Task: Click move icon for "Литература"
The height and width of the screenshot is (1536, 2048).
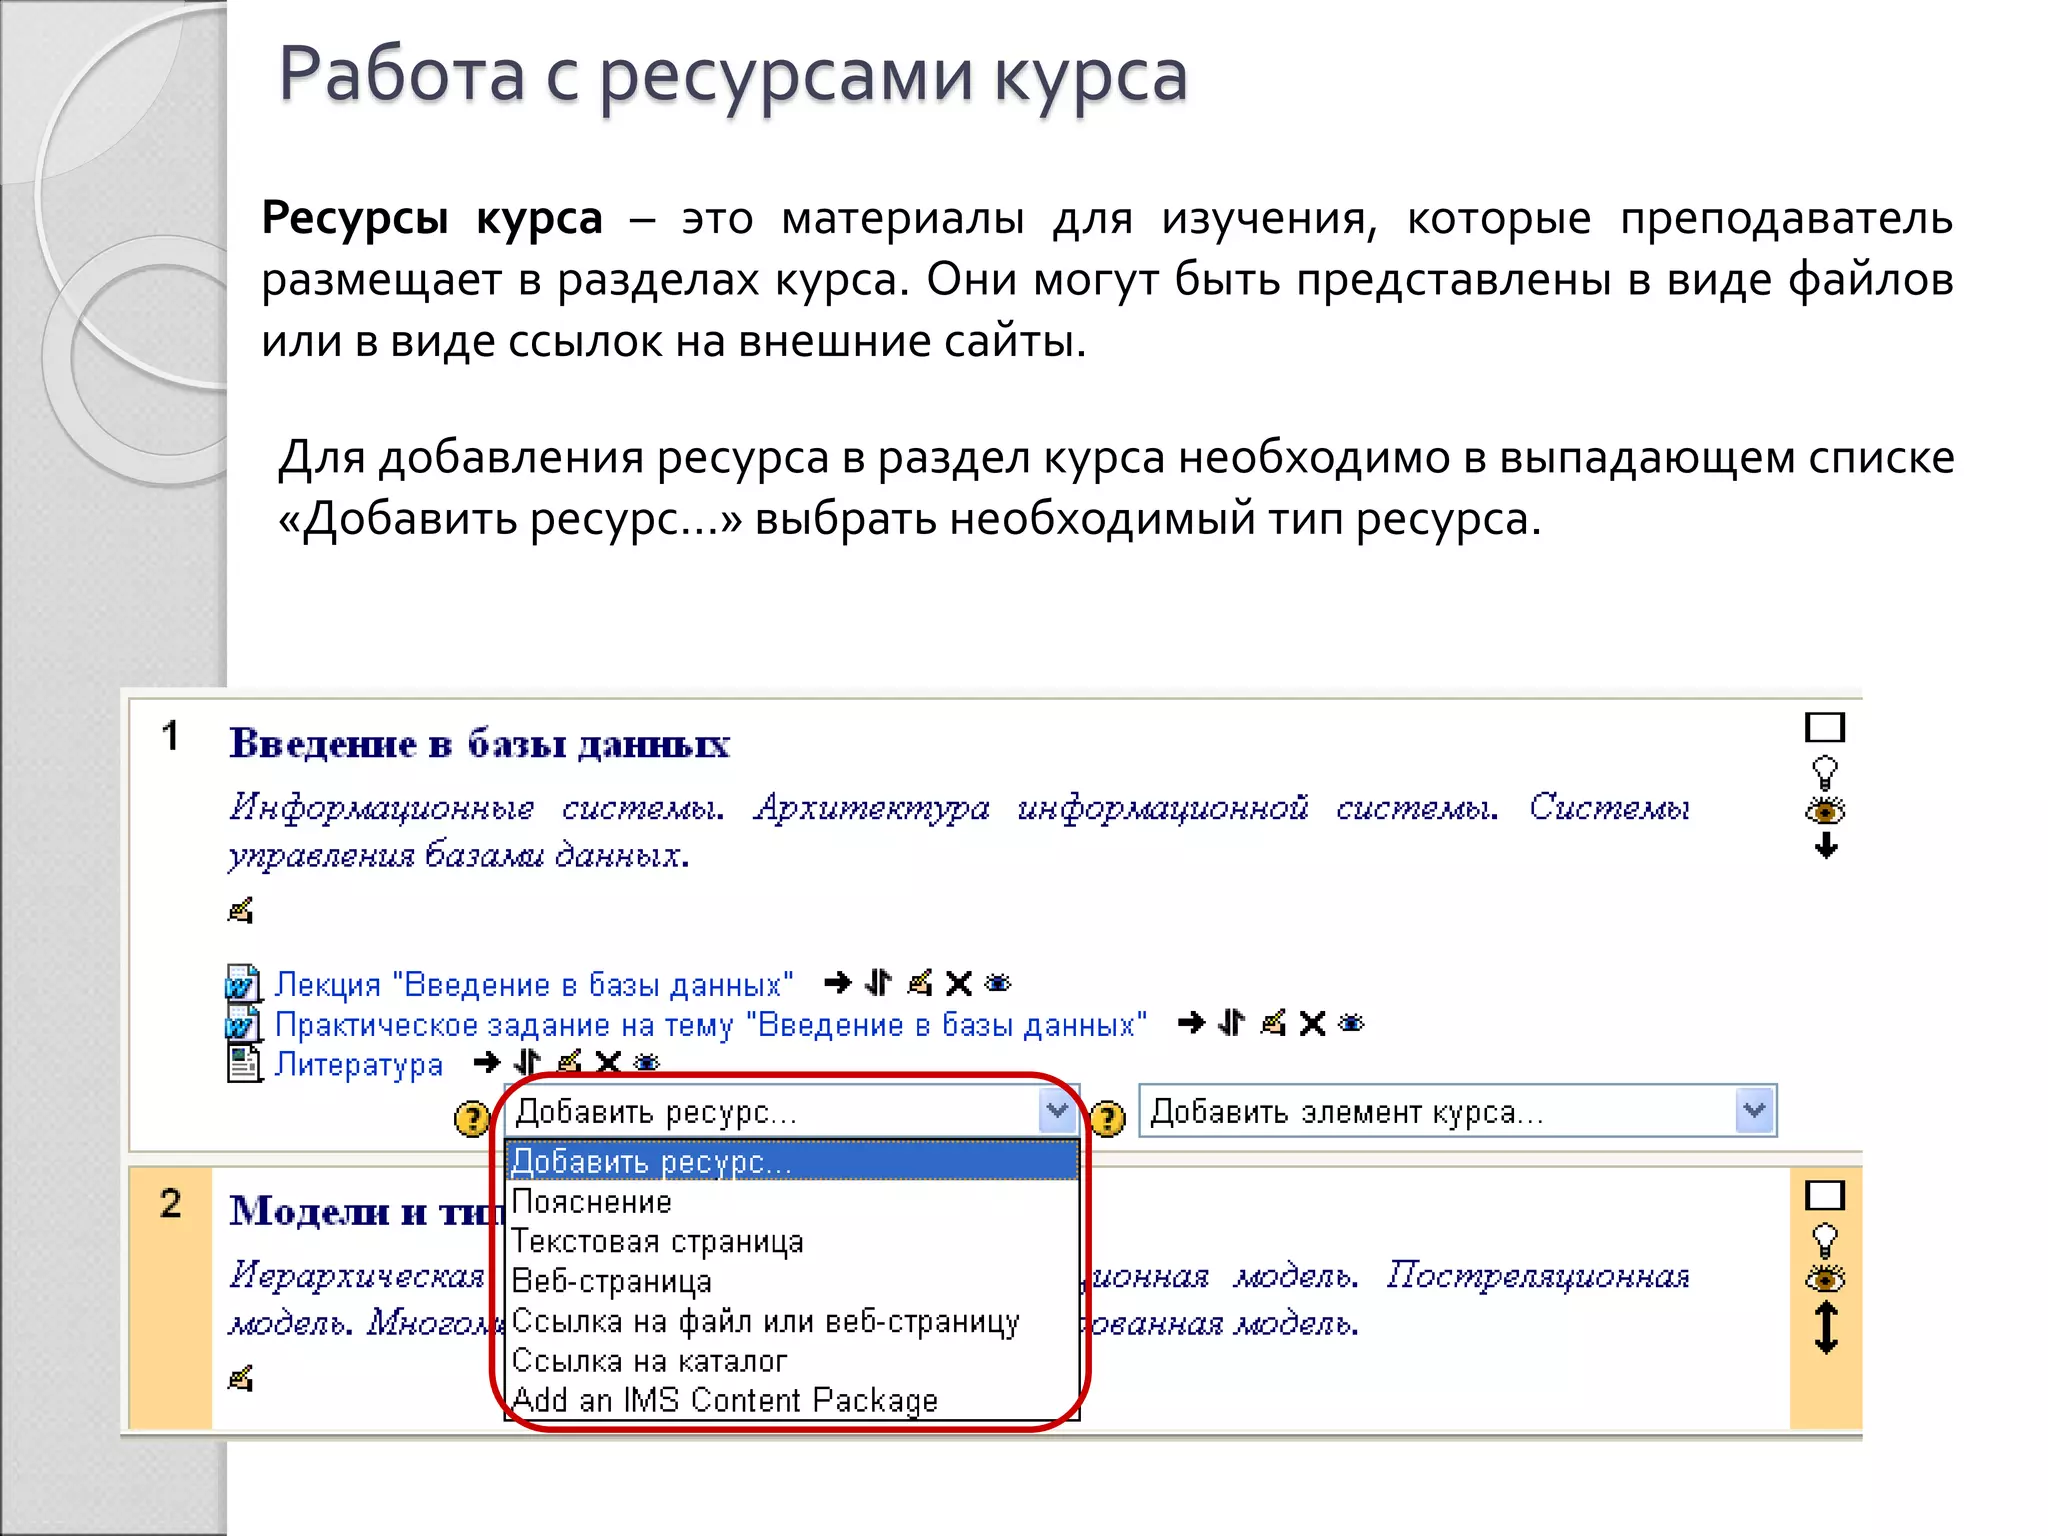Action: point(527,1062)
